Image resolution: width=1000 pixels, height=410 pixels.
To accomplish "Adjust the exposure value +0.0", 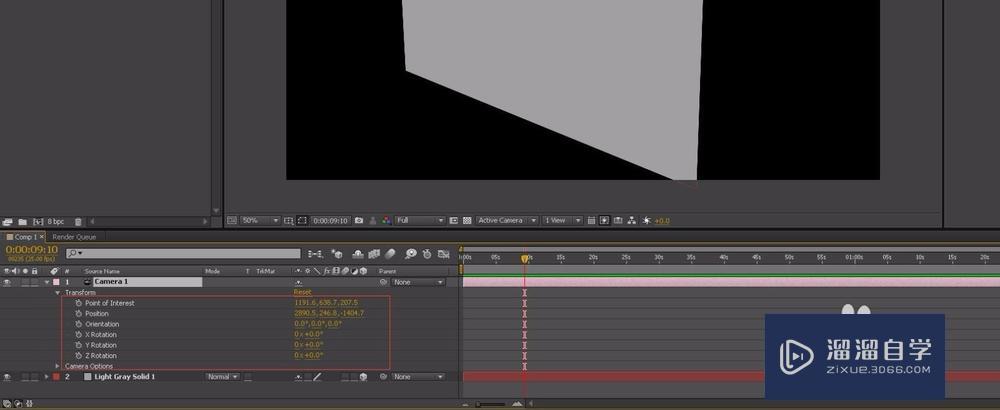I will coord(662,221).
